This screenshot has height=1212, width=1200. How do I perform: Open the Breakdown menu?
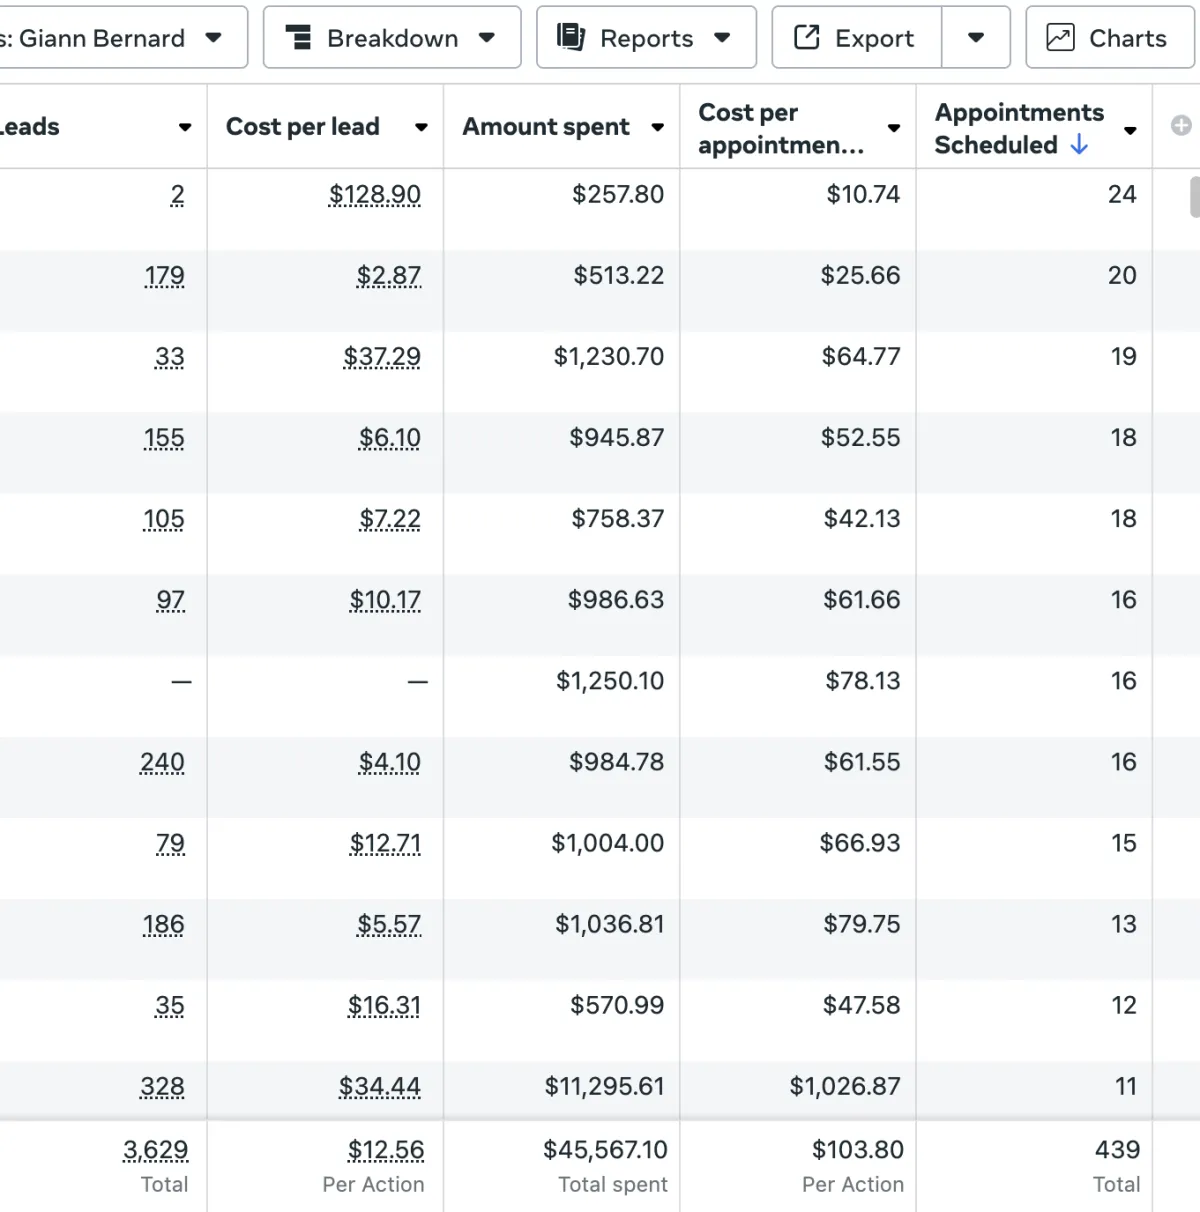[x=392, y=37]
